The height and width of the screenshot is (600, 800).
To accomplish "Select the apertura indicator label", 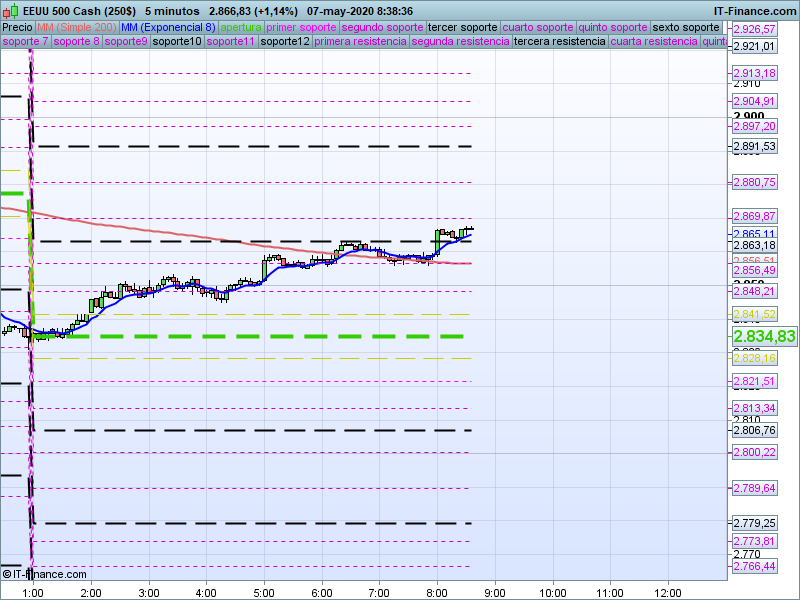I will (241, 27).
